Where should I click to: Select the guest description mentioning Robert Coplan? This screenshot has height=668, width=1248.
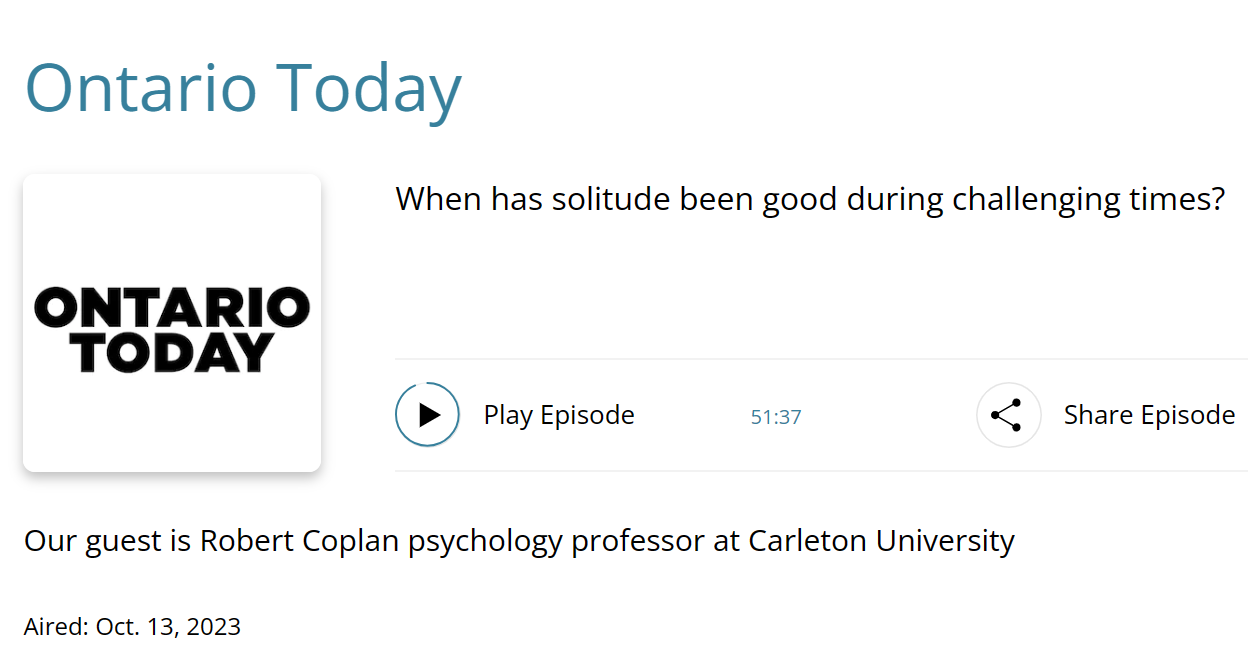[x=518, y=540]
